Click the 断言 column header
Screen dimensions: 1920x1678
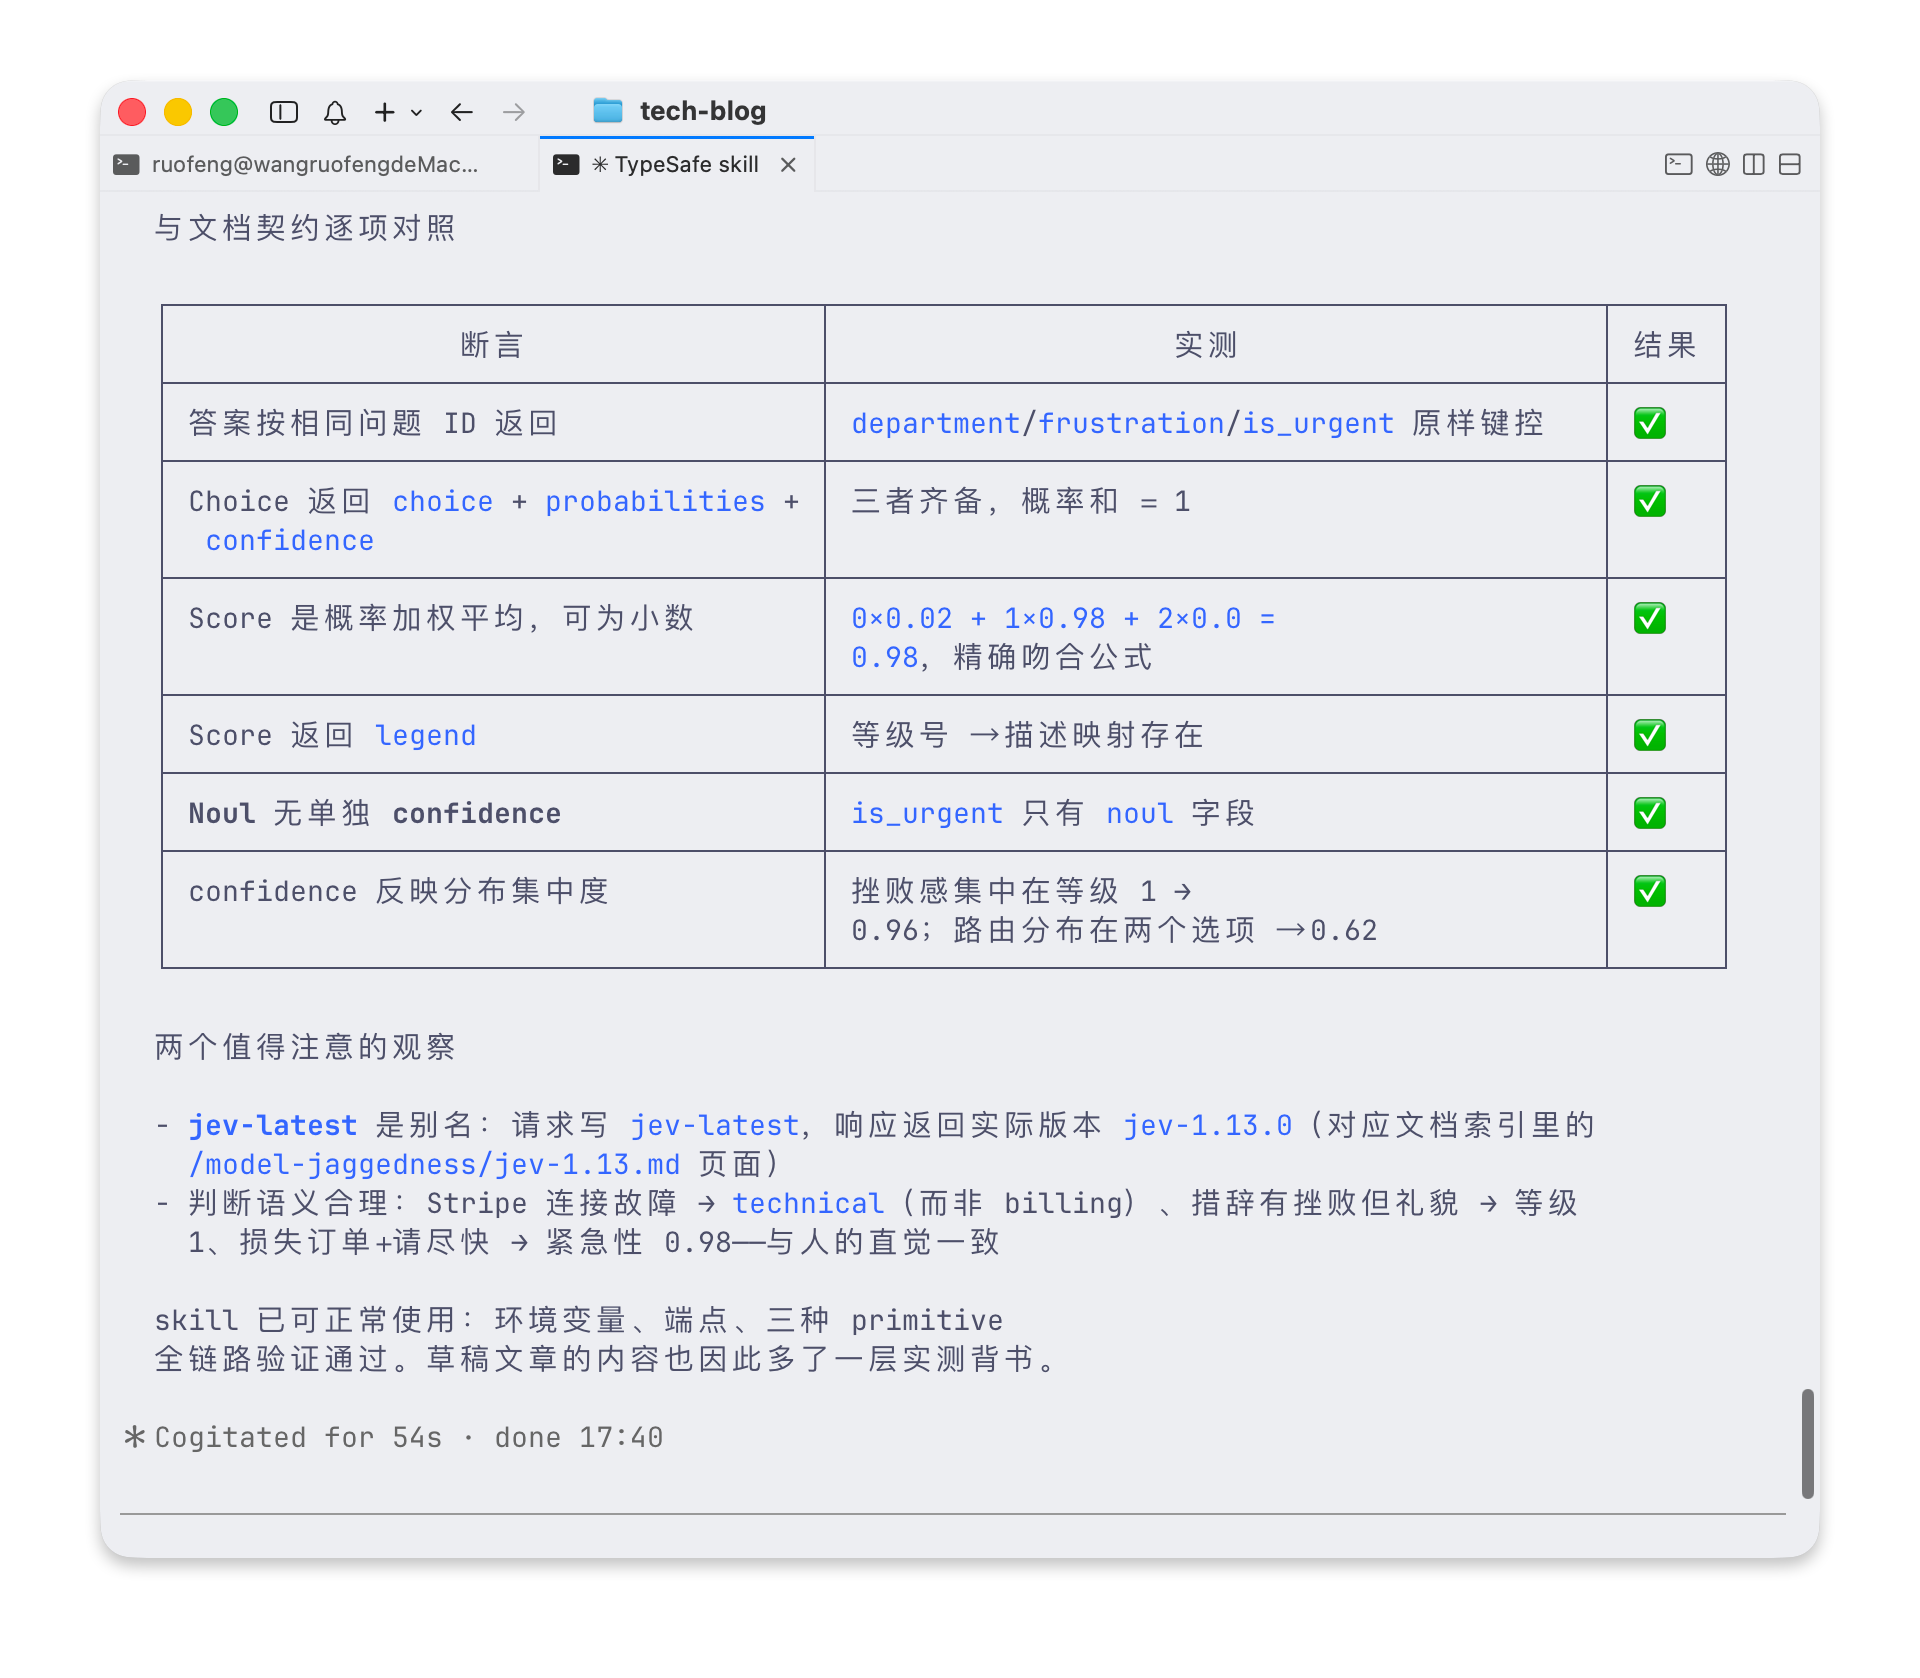(x=492, y=345)
